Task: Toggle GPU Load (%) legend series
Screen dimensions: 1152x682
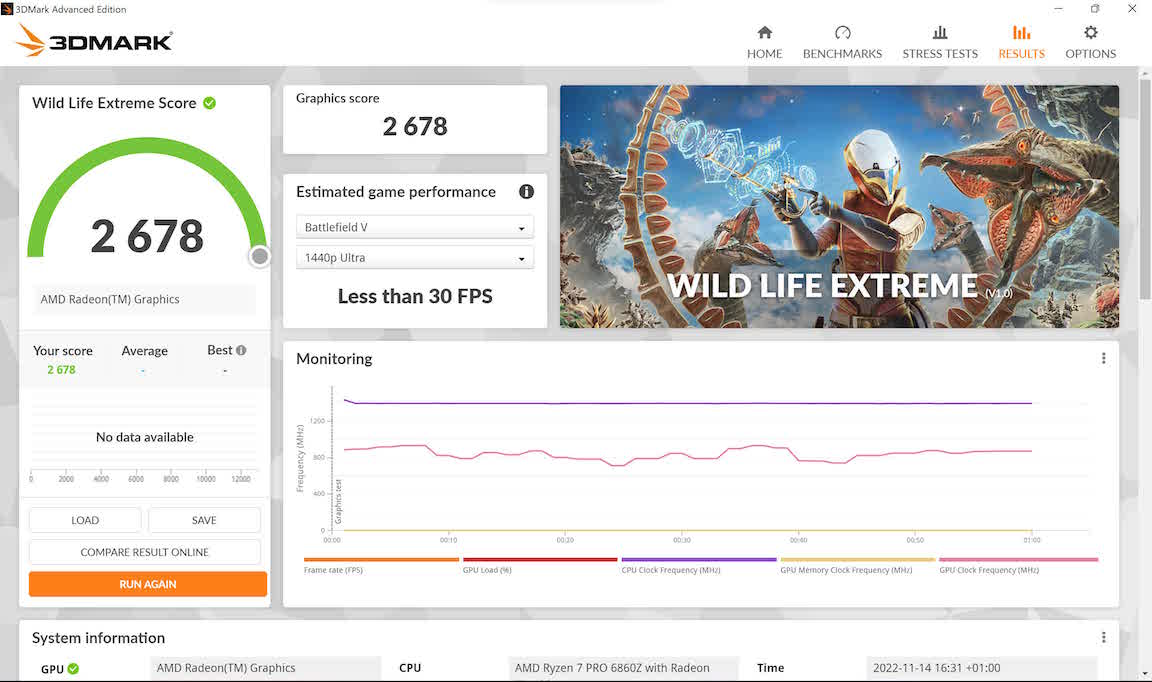Action: (487, 570)
